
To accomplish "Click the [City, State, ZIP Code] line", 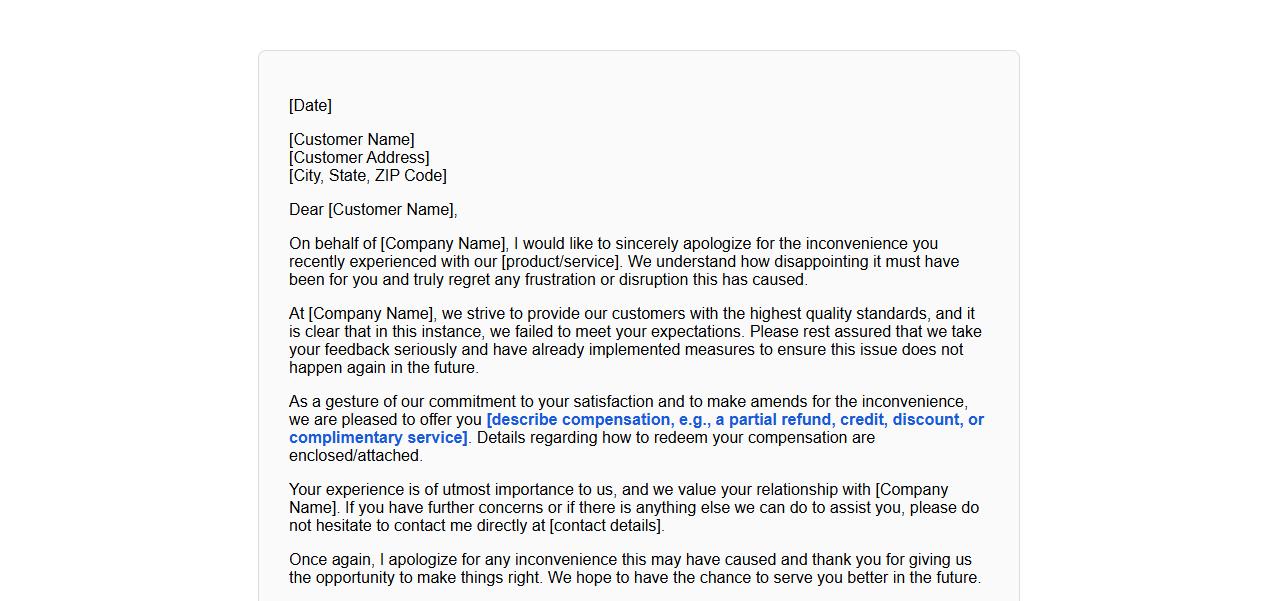I will click(367, 176).
